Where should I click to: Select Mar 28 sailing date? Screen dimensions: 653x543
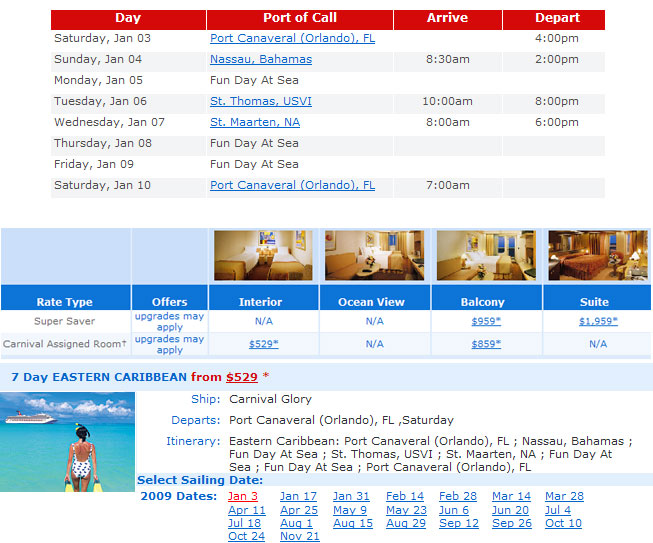[x=564, y=496]
